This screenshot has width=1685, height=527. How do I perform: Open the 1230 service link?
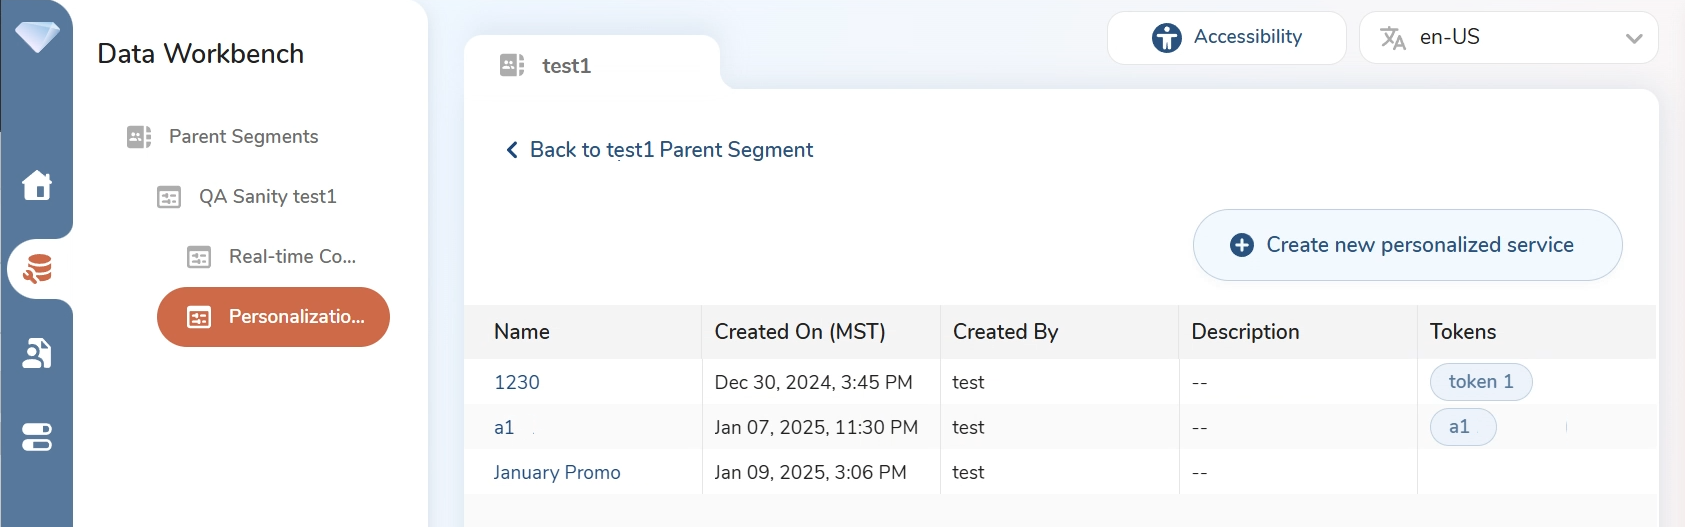(517, 382)
